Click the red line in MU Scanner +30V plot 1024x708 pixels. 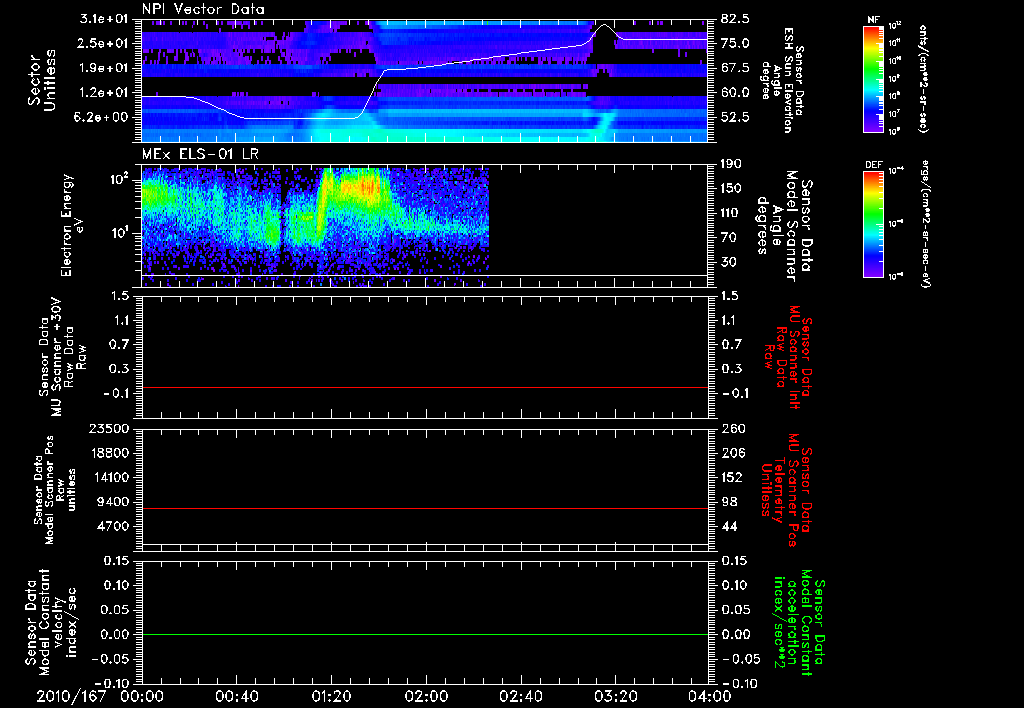425,387
